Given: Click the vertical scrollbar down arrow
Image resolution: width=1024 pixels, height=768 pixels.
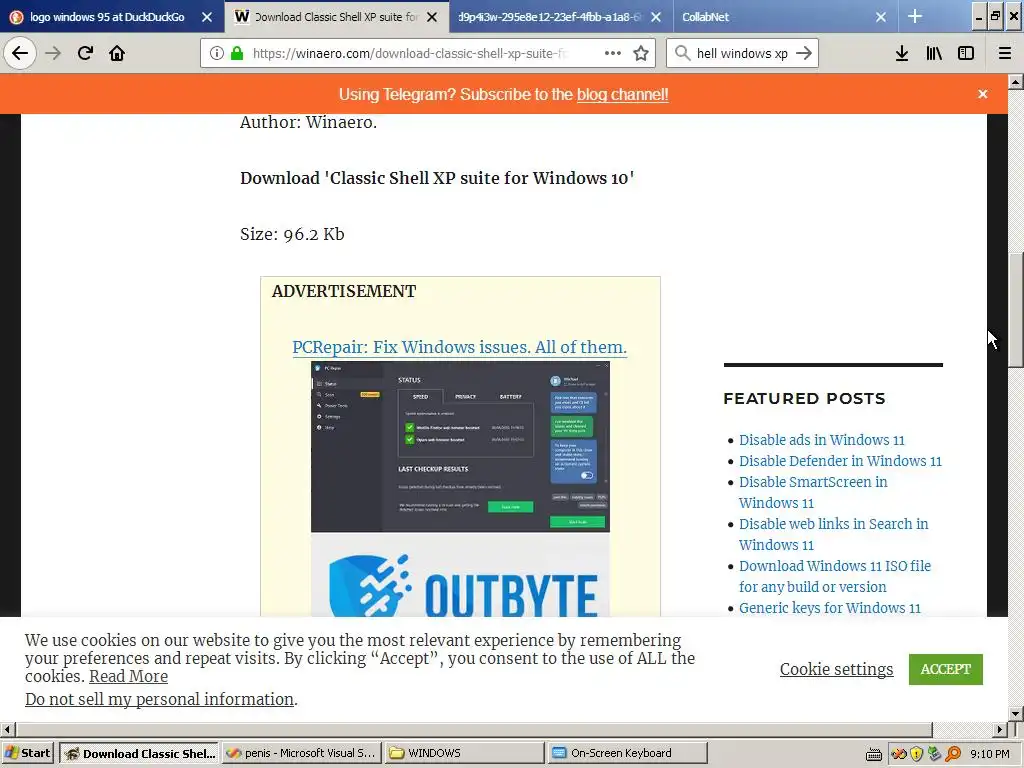Looking at the screenshot, I should (1016, 714).
